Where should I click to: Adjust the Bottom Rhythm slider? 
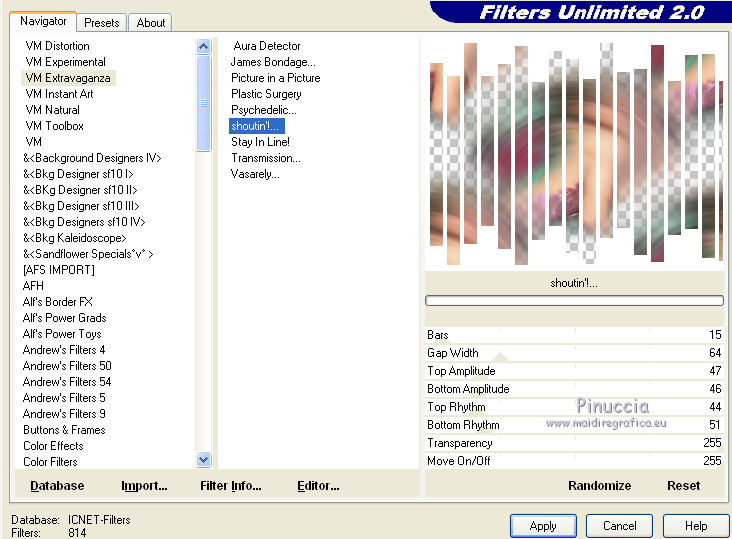574,425
